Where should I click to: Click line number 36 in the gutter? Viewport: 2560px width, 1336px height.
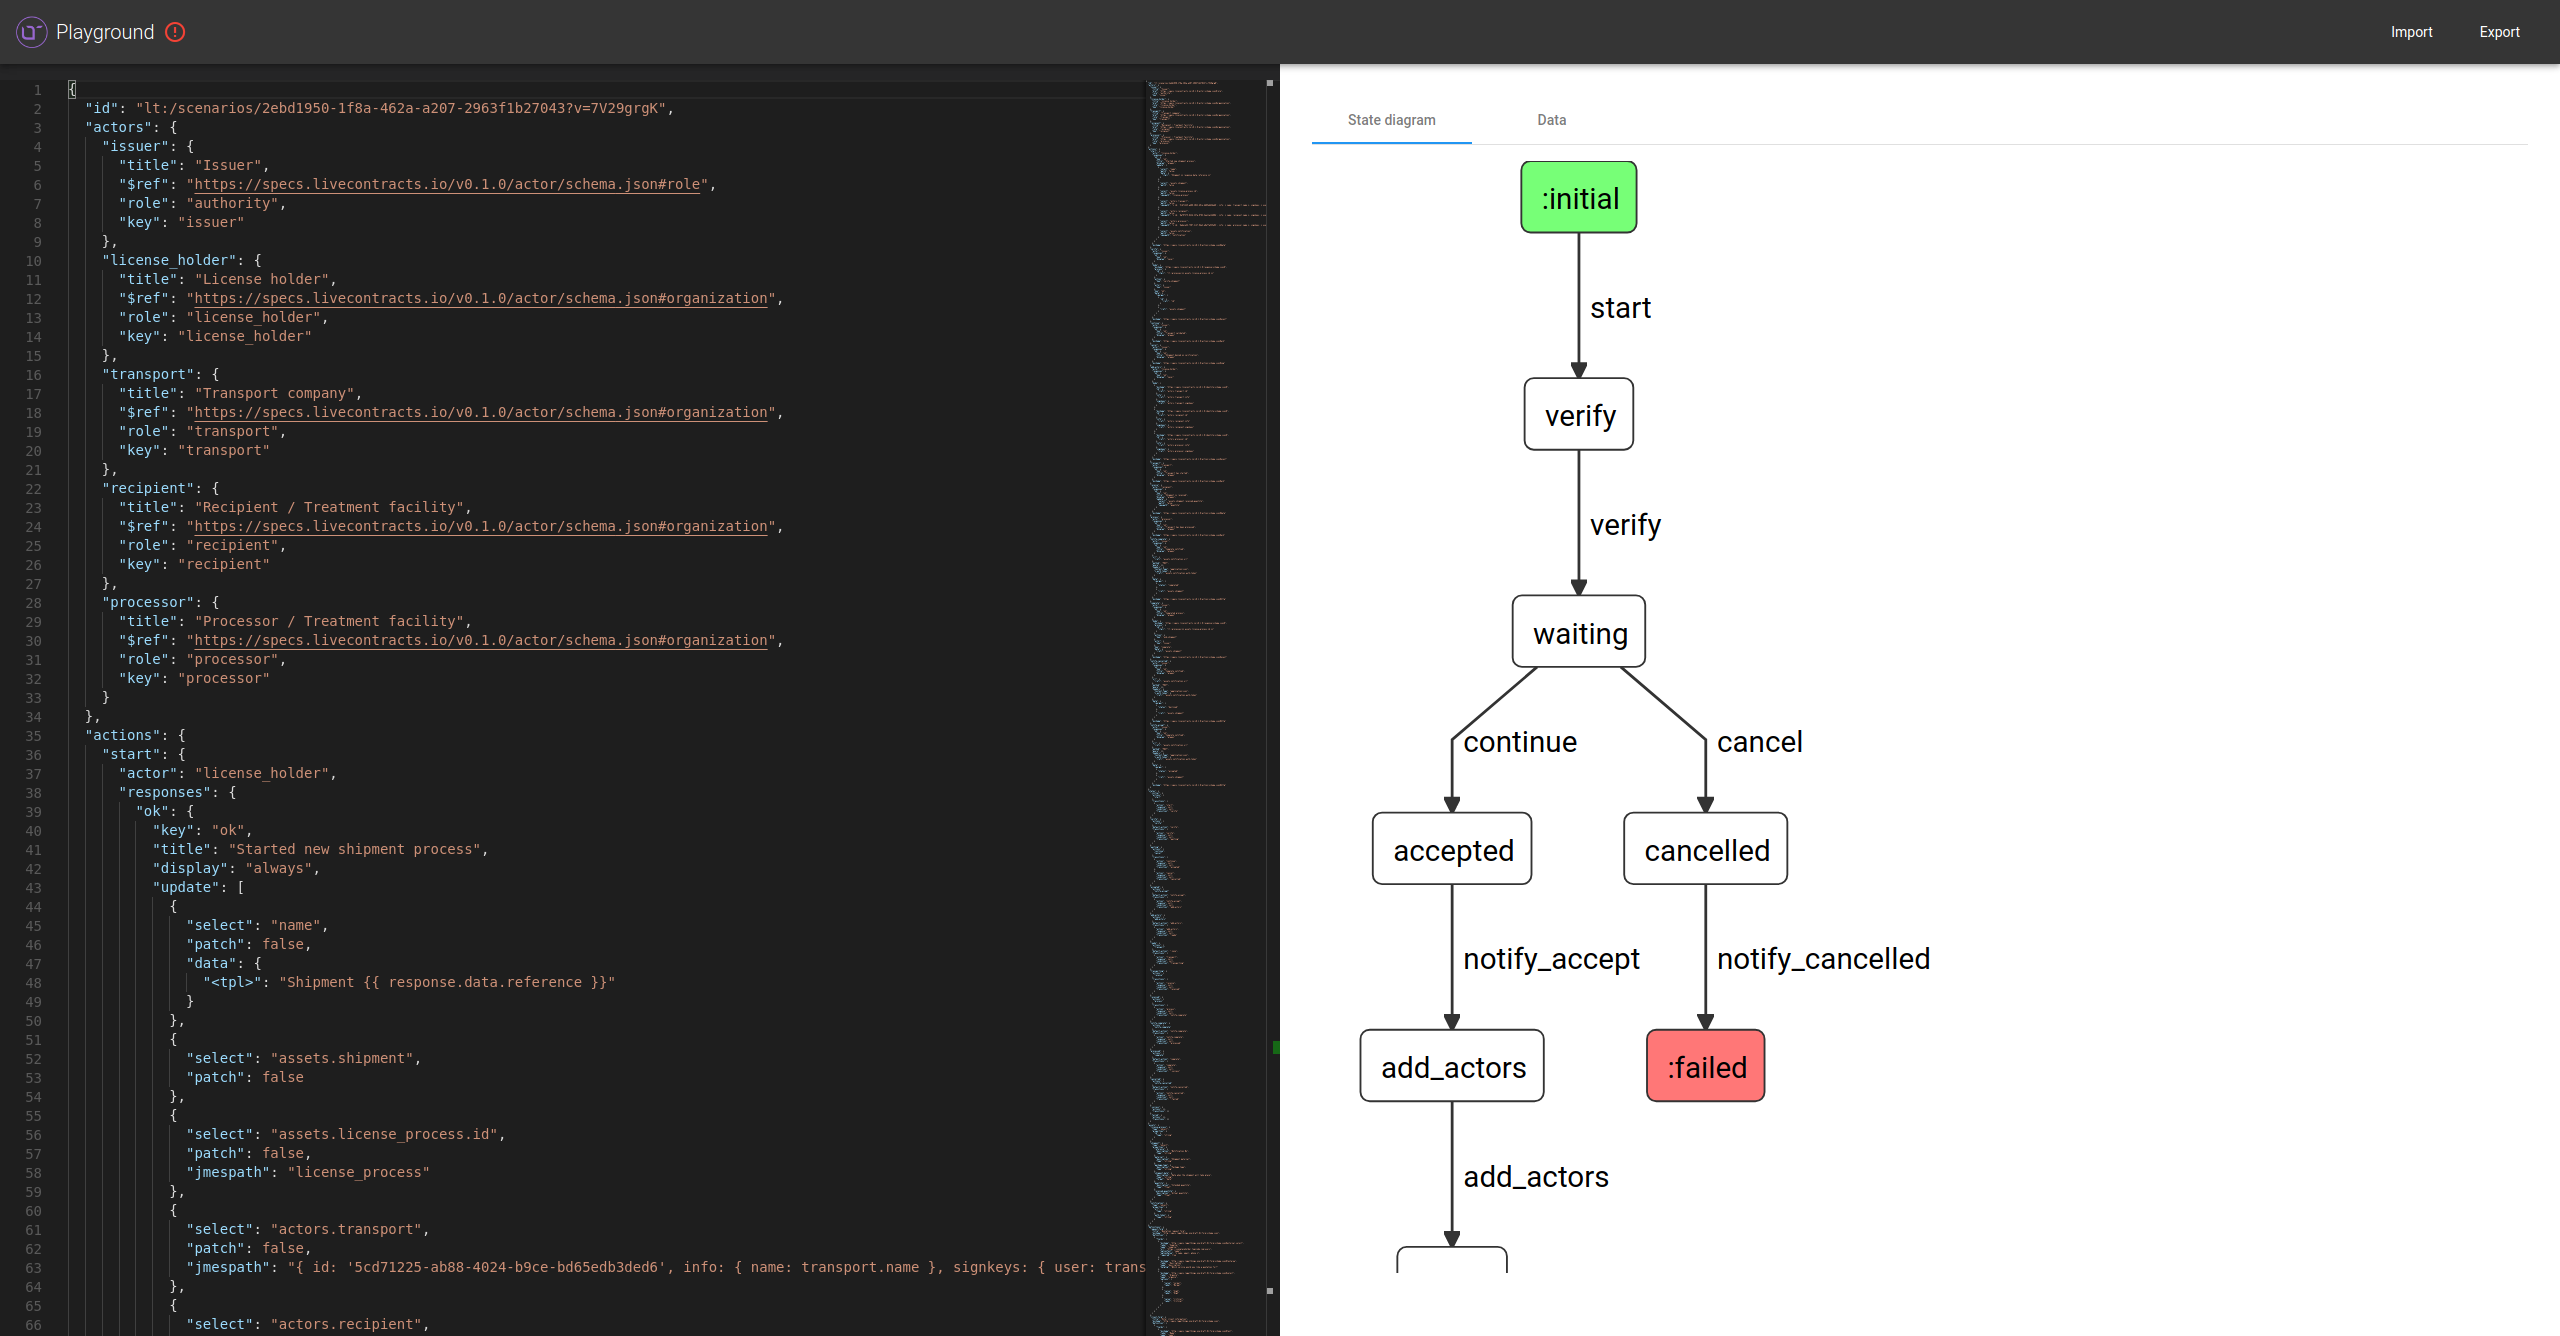[x=33, y=754]
